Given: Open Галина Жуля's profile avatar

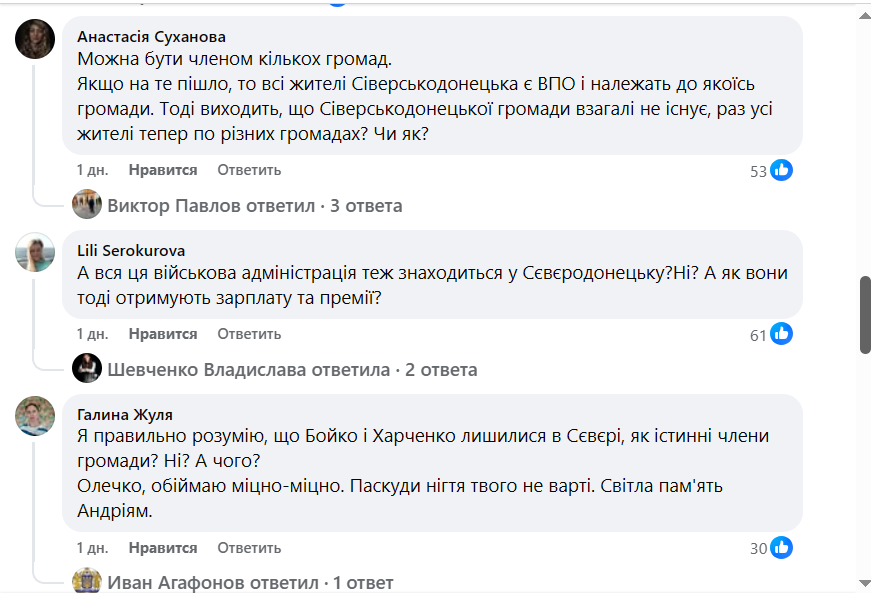Looking at the screenshot, I should (35, 416).
